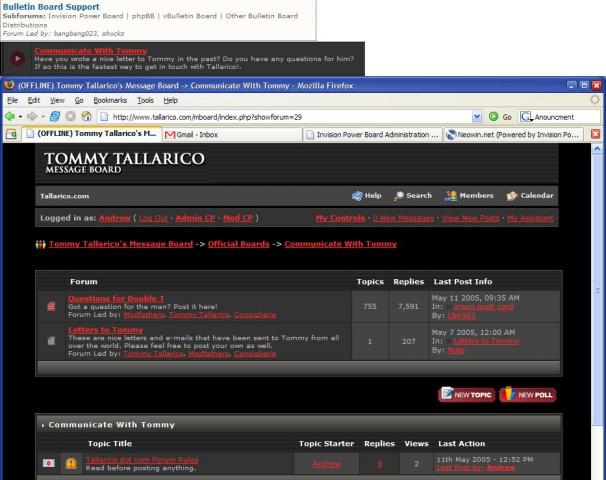
Task: Click the Search magnifier icon on board
Action: [398, 196]
